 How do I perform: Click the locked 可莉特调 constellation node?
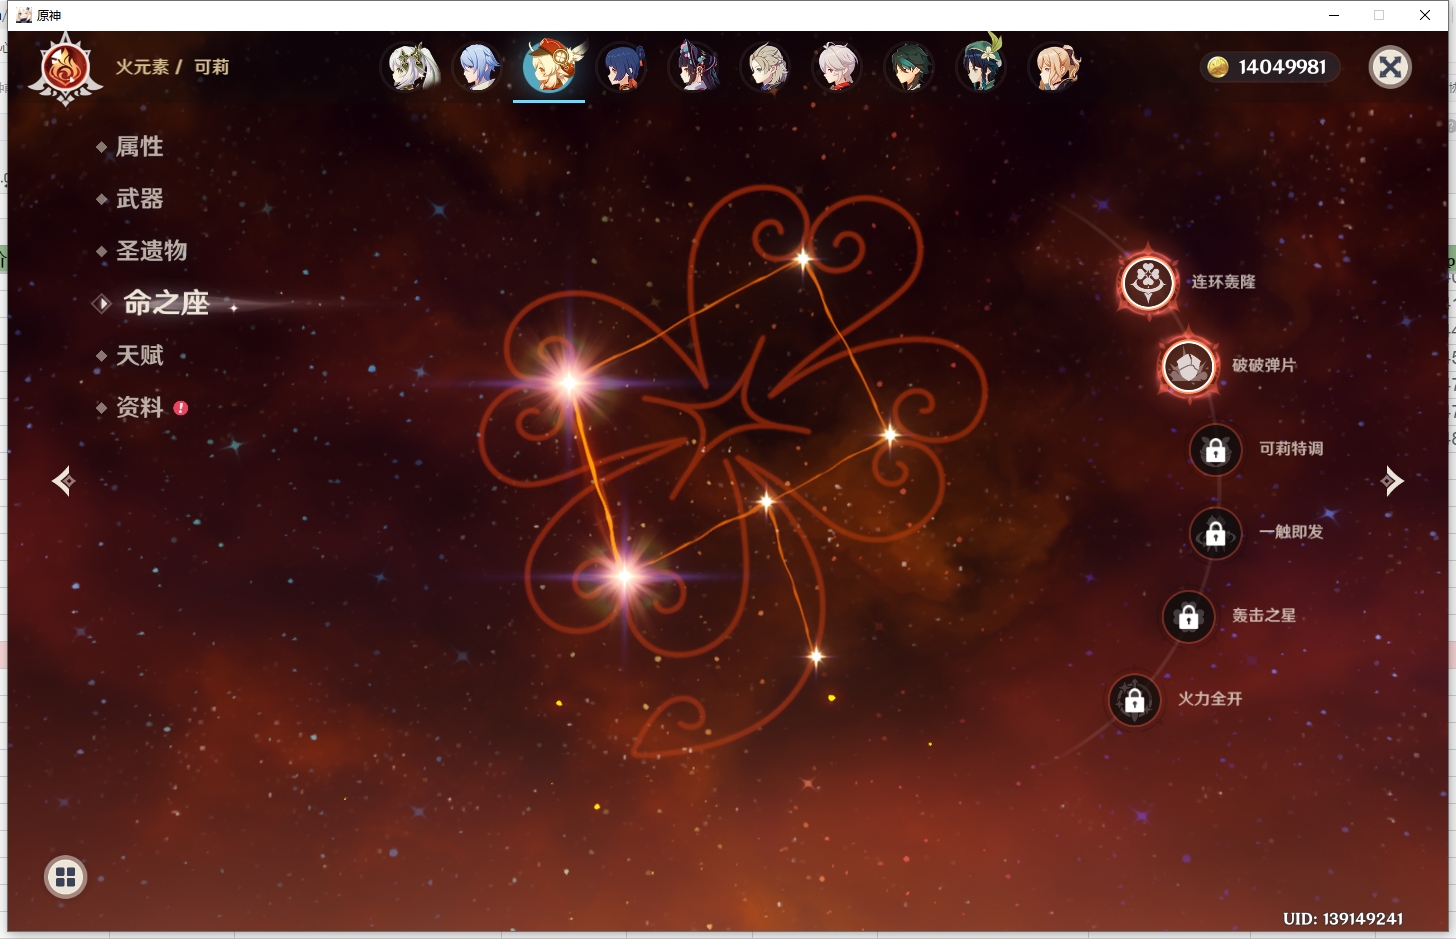[1216, 450]
